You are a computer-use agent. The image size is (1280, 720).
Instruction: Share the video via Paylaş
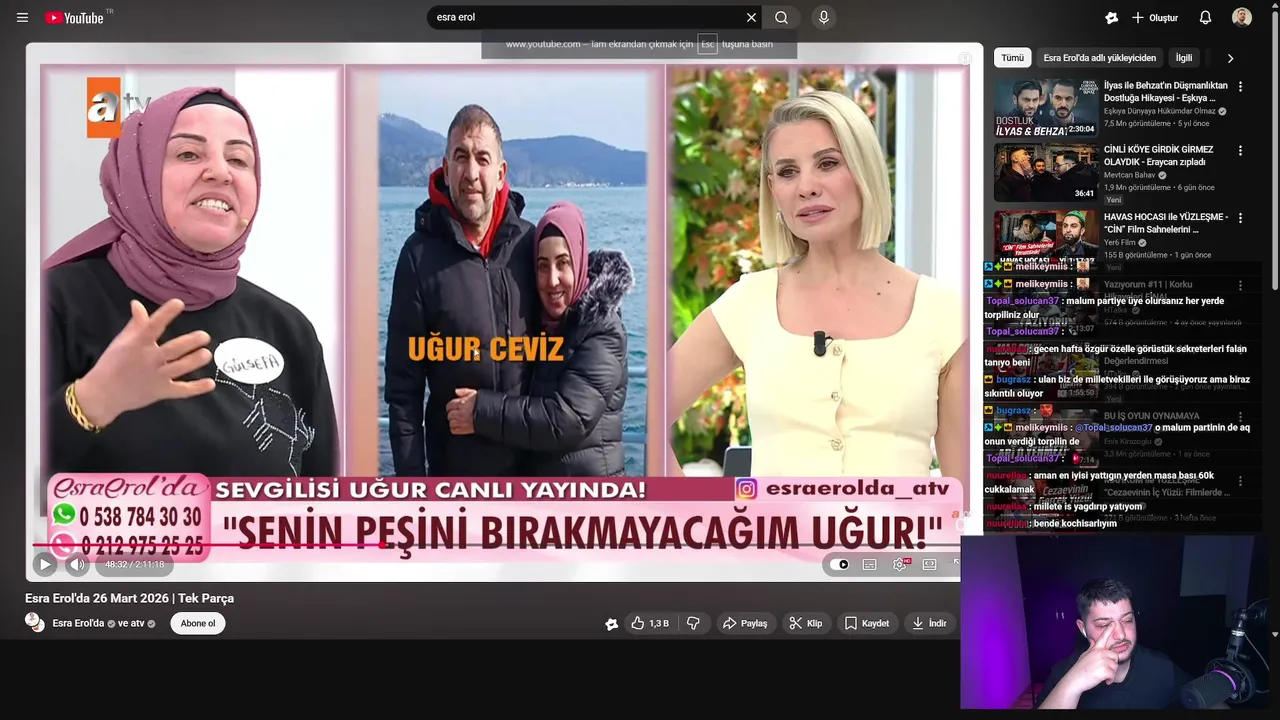point(745,623)
